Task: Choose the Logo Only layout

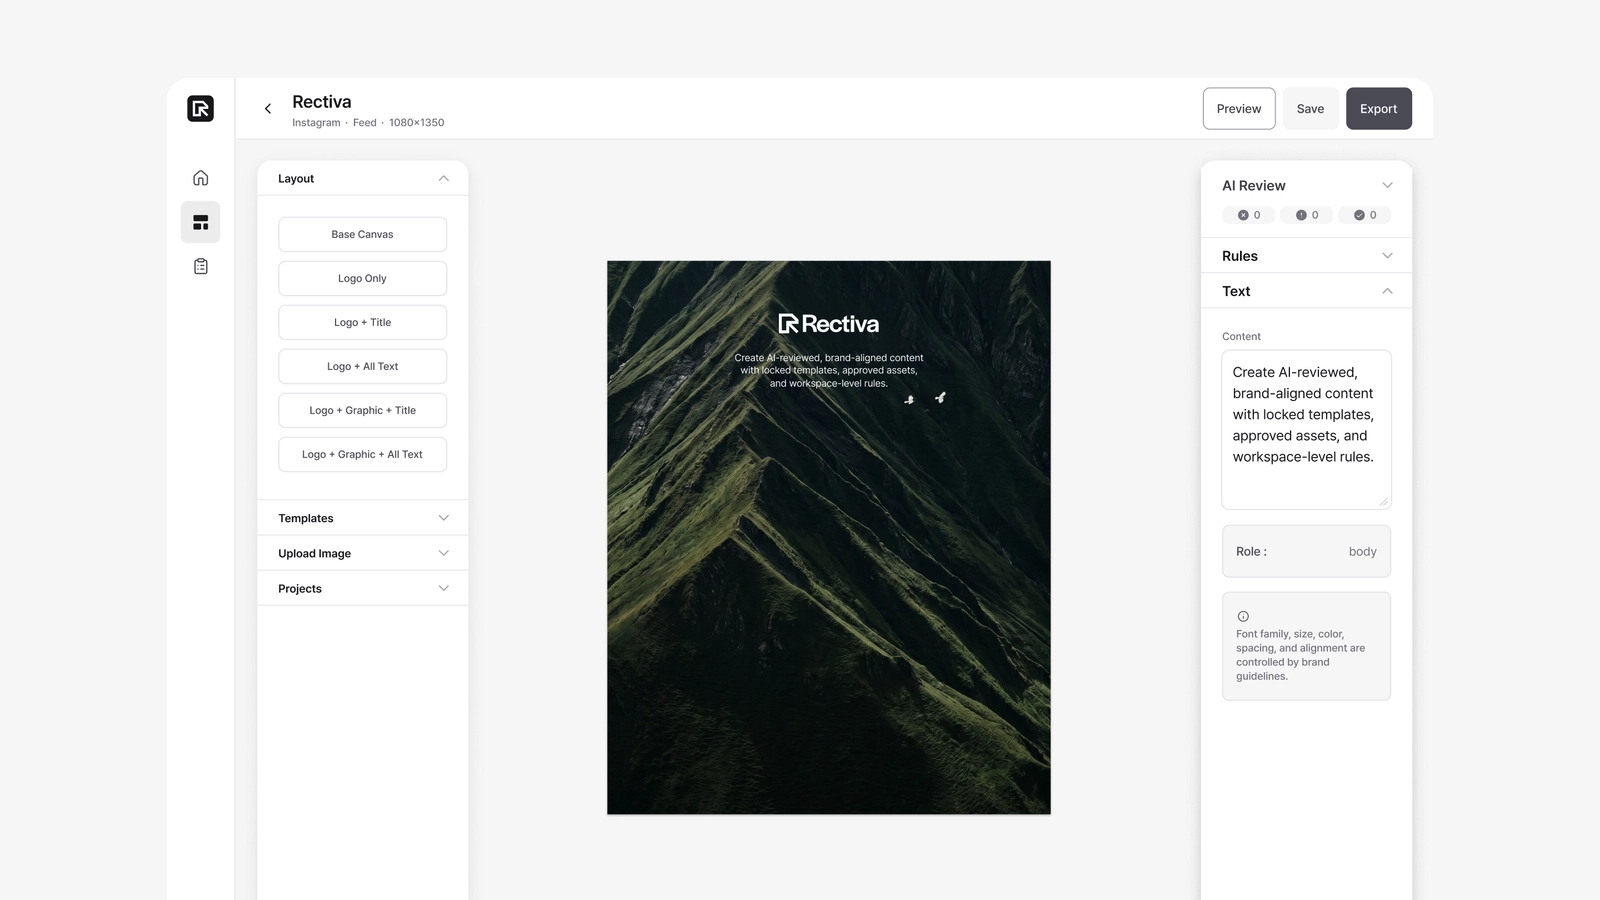Action: pos(362,278)
